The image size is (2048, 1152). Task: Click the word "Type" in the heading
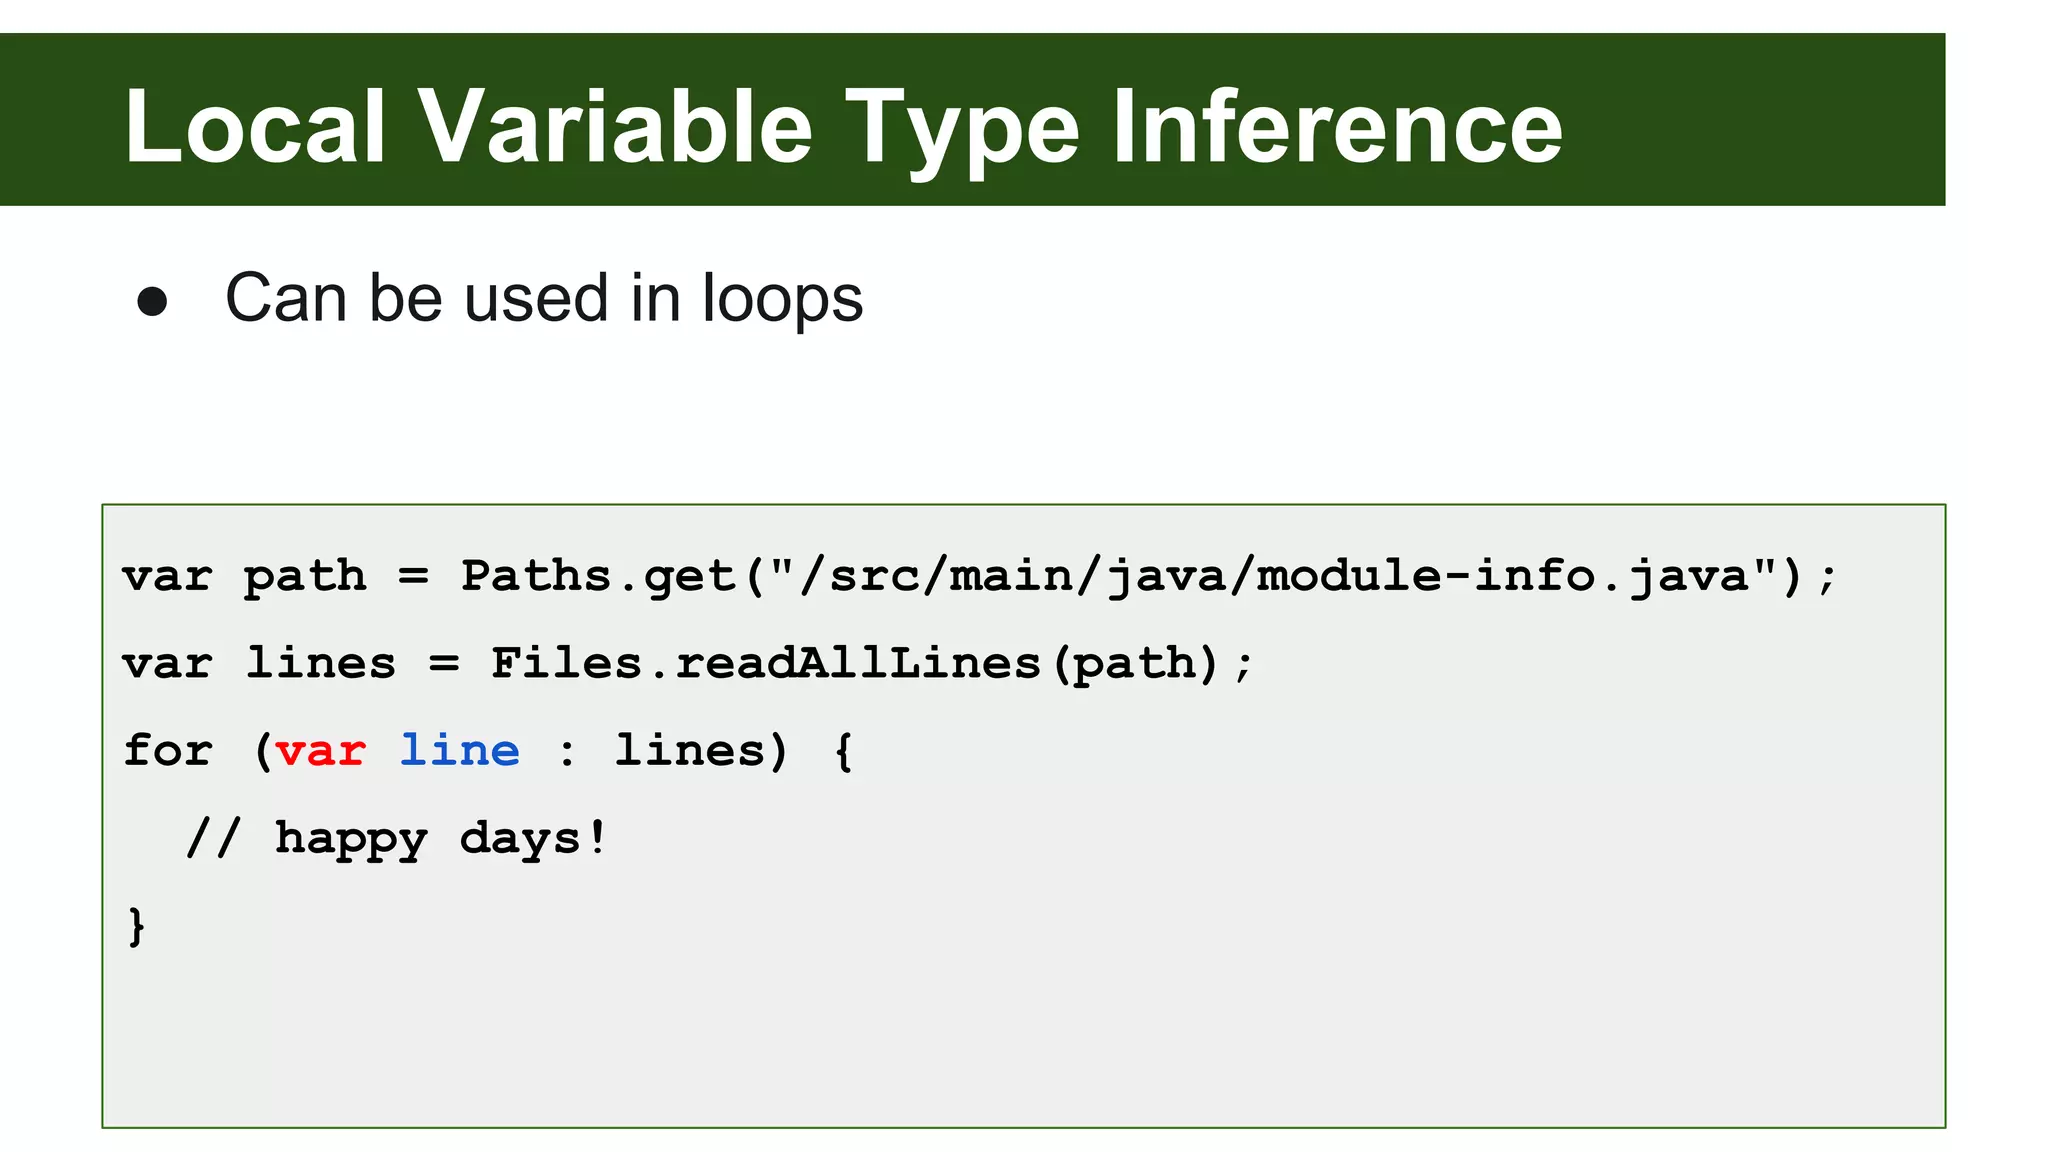[x=962, y=130]
